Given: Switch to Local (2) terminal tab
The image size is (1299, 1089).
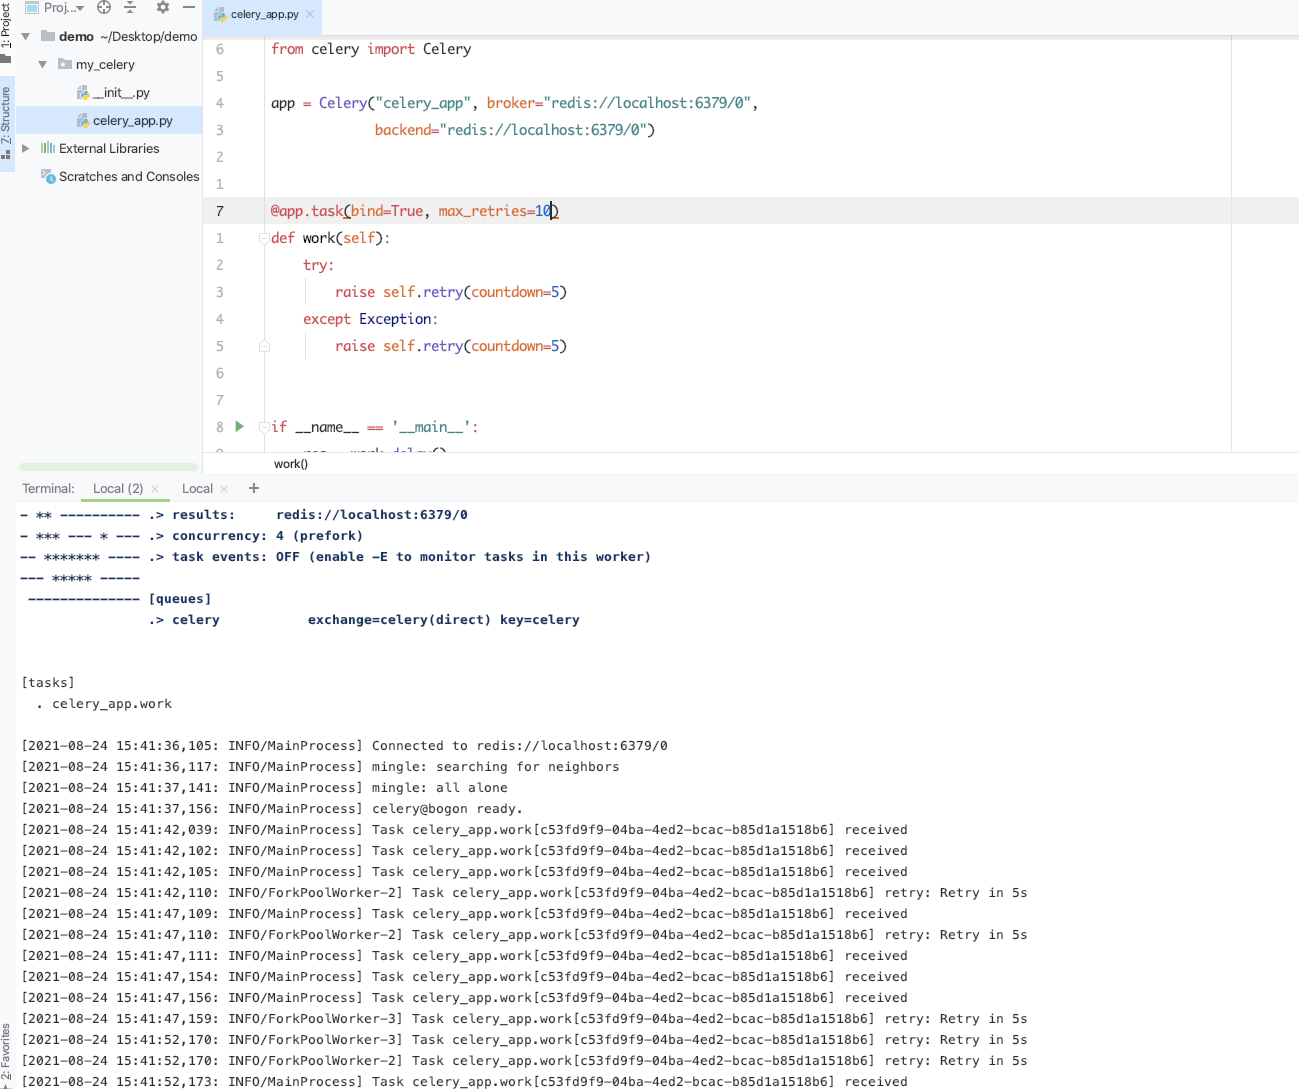Looking at the screenshot, I should point(118,488).
